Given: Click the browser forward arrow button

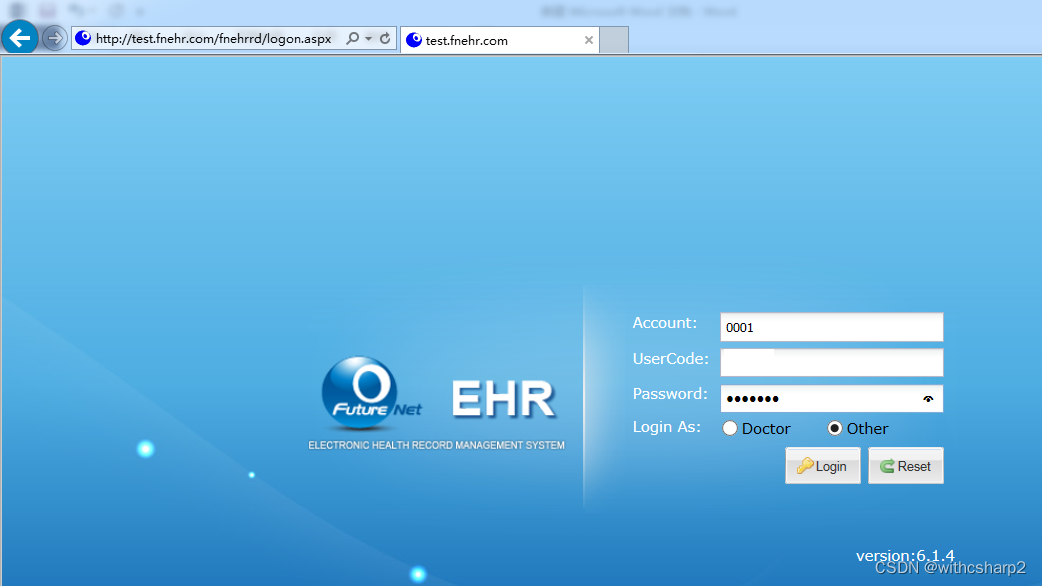Looking at the screenshot, I should (54, 38).
